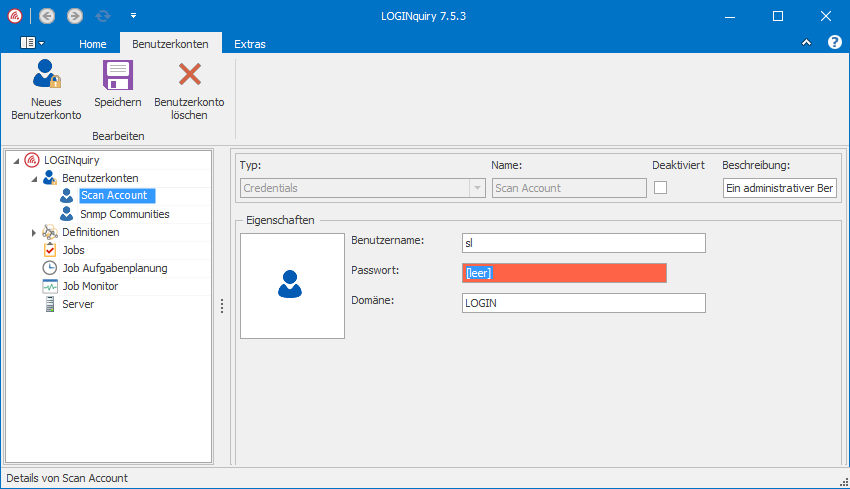Toggle the Deaktiviert checkbox
The height and width of the screenshot is (489, 850).
click(660, 188)
